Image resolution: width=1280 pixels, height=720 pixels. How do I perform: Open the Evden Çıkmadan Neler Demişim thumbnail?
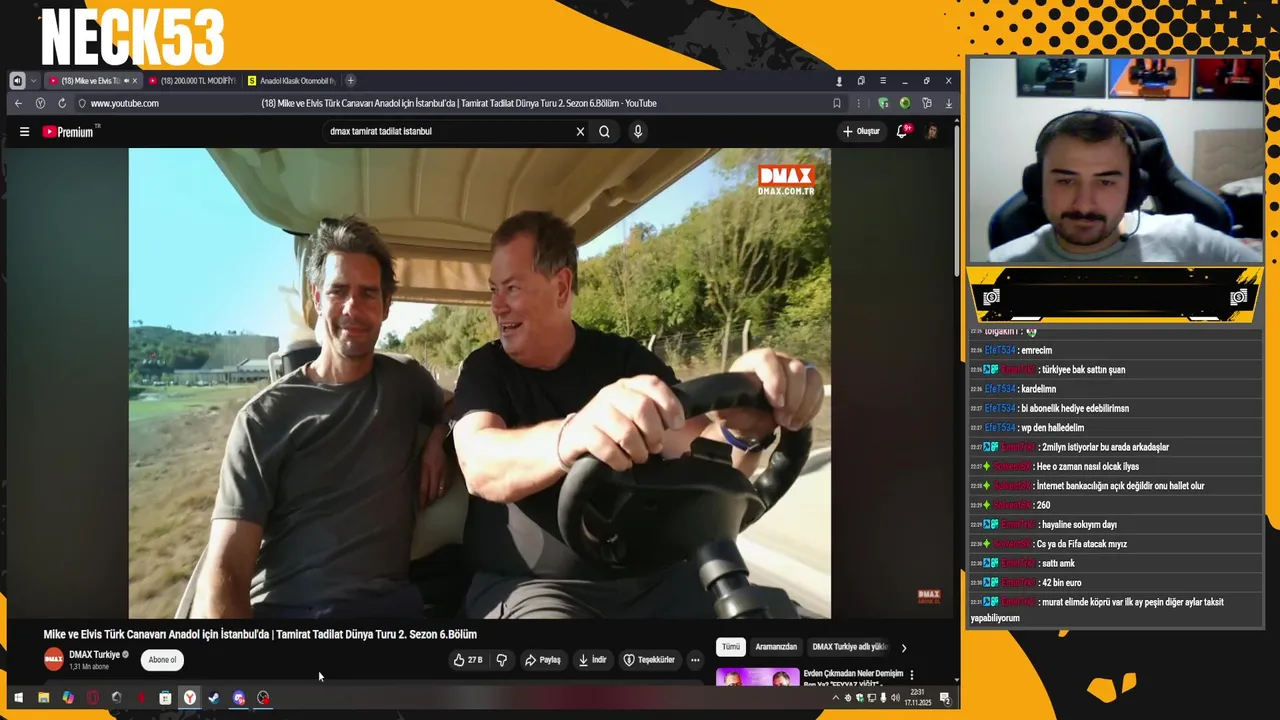coord(757,677)
